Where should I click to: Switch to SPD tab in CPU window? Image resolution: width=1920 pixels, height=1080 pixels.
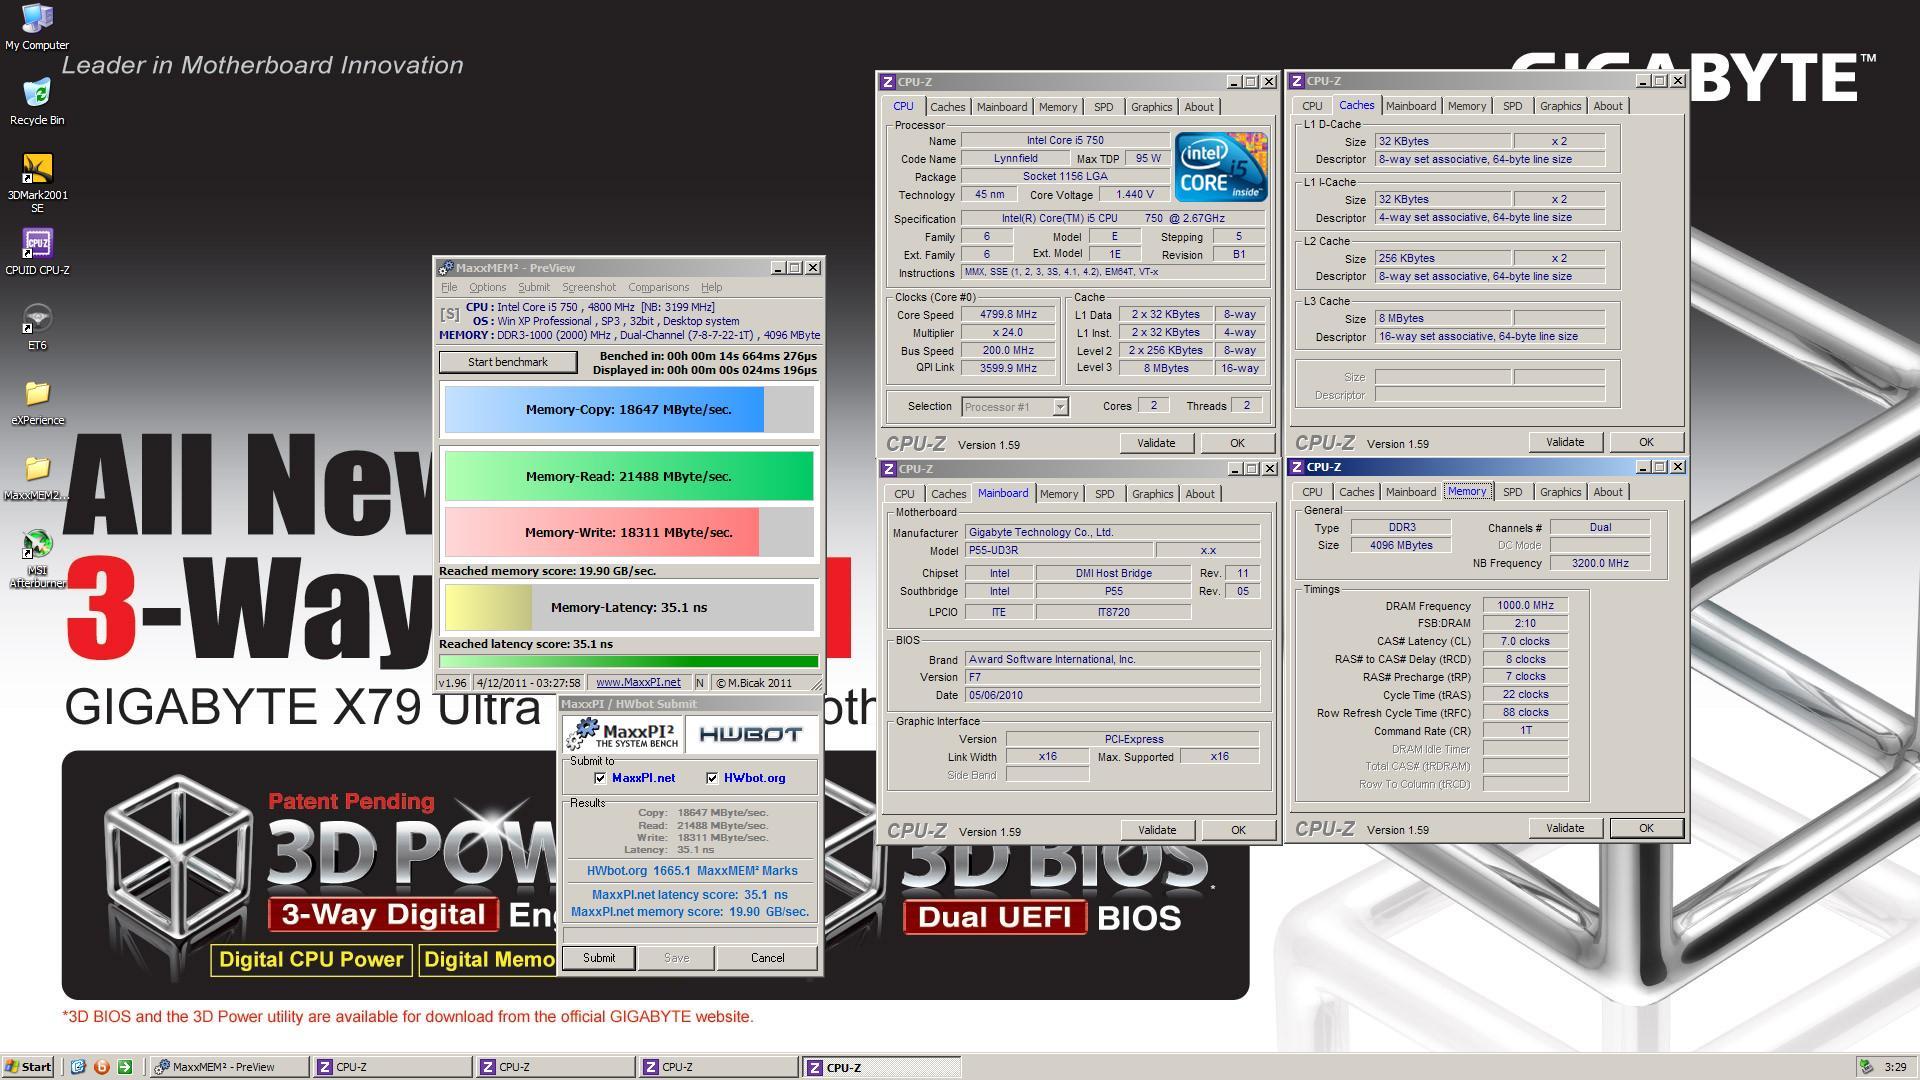click(1103, 107)
